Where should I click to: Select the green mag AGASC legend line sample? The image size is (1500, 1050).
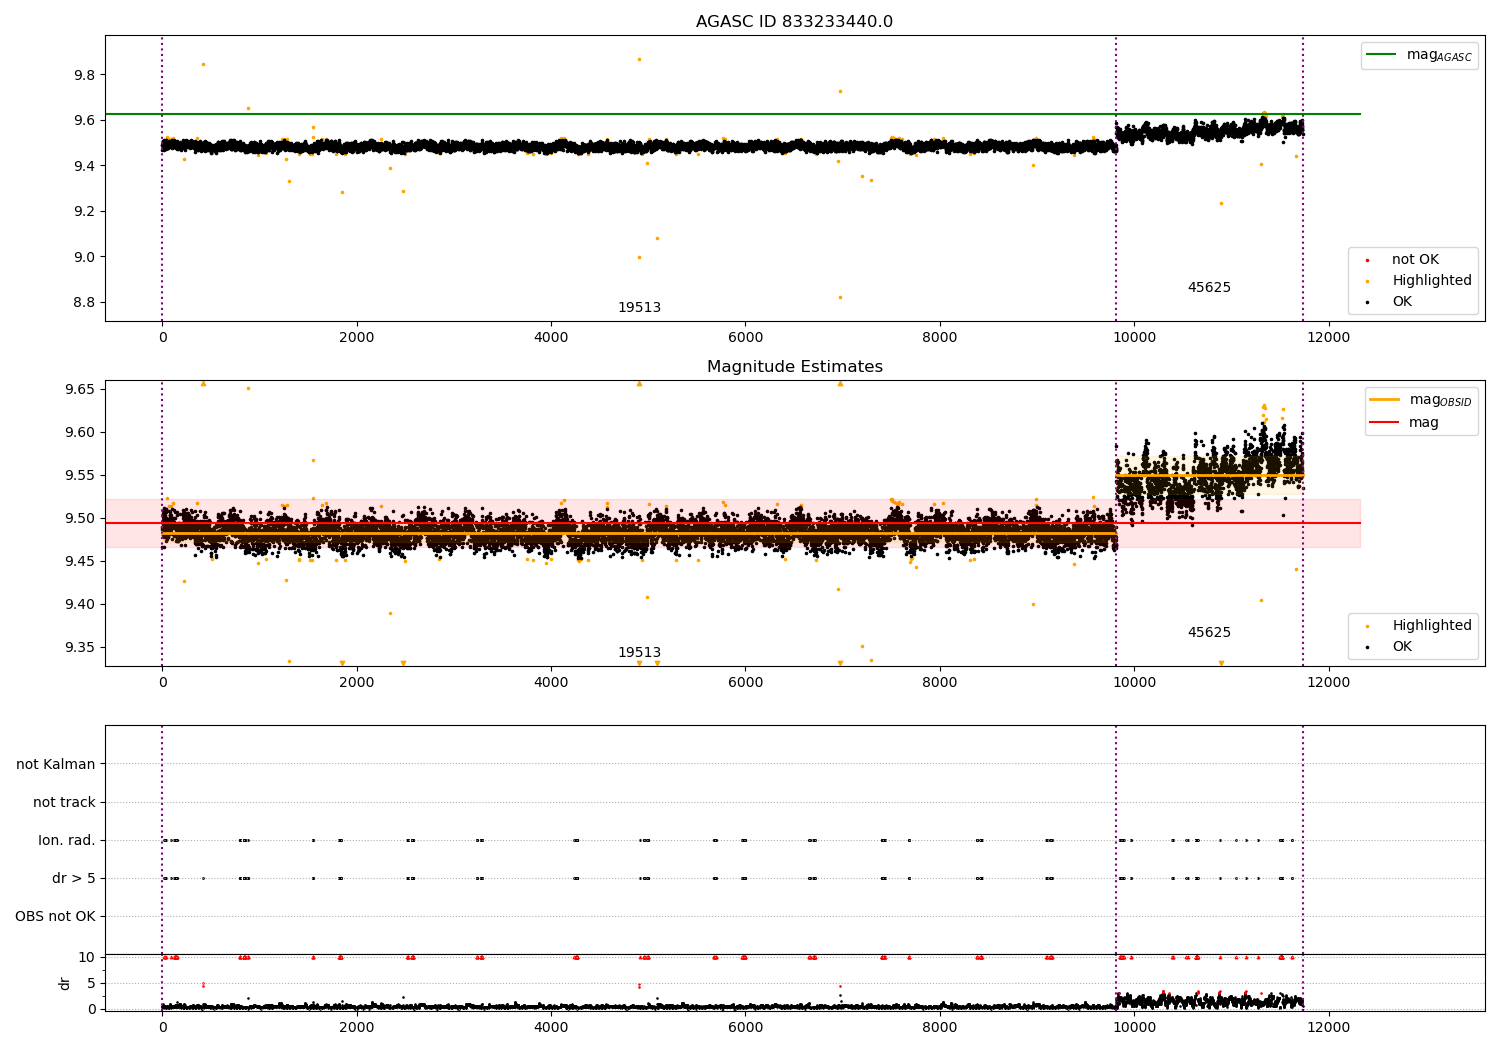tap(1381, 55)
